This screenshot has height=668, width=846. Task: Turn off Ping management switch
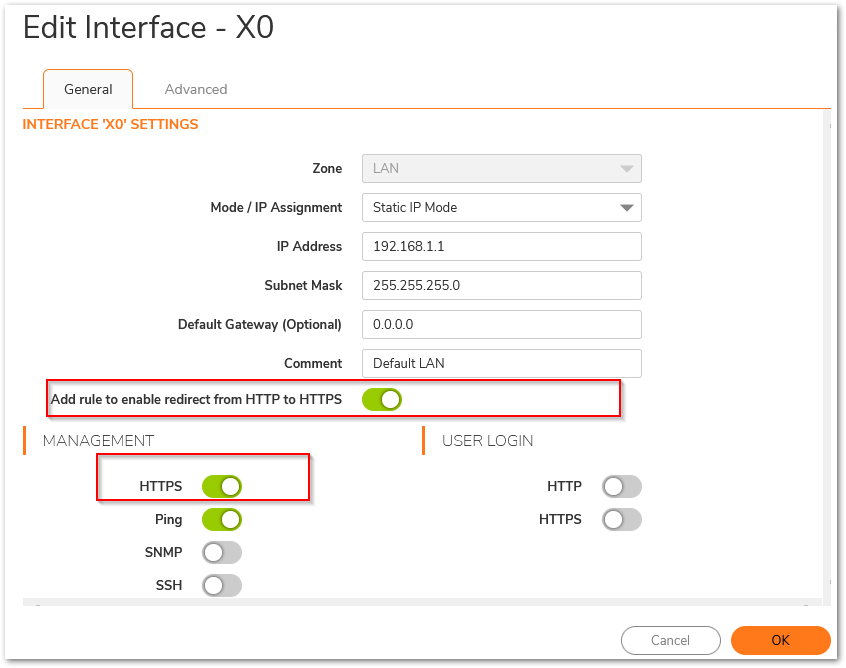(x=222, y=520)
